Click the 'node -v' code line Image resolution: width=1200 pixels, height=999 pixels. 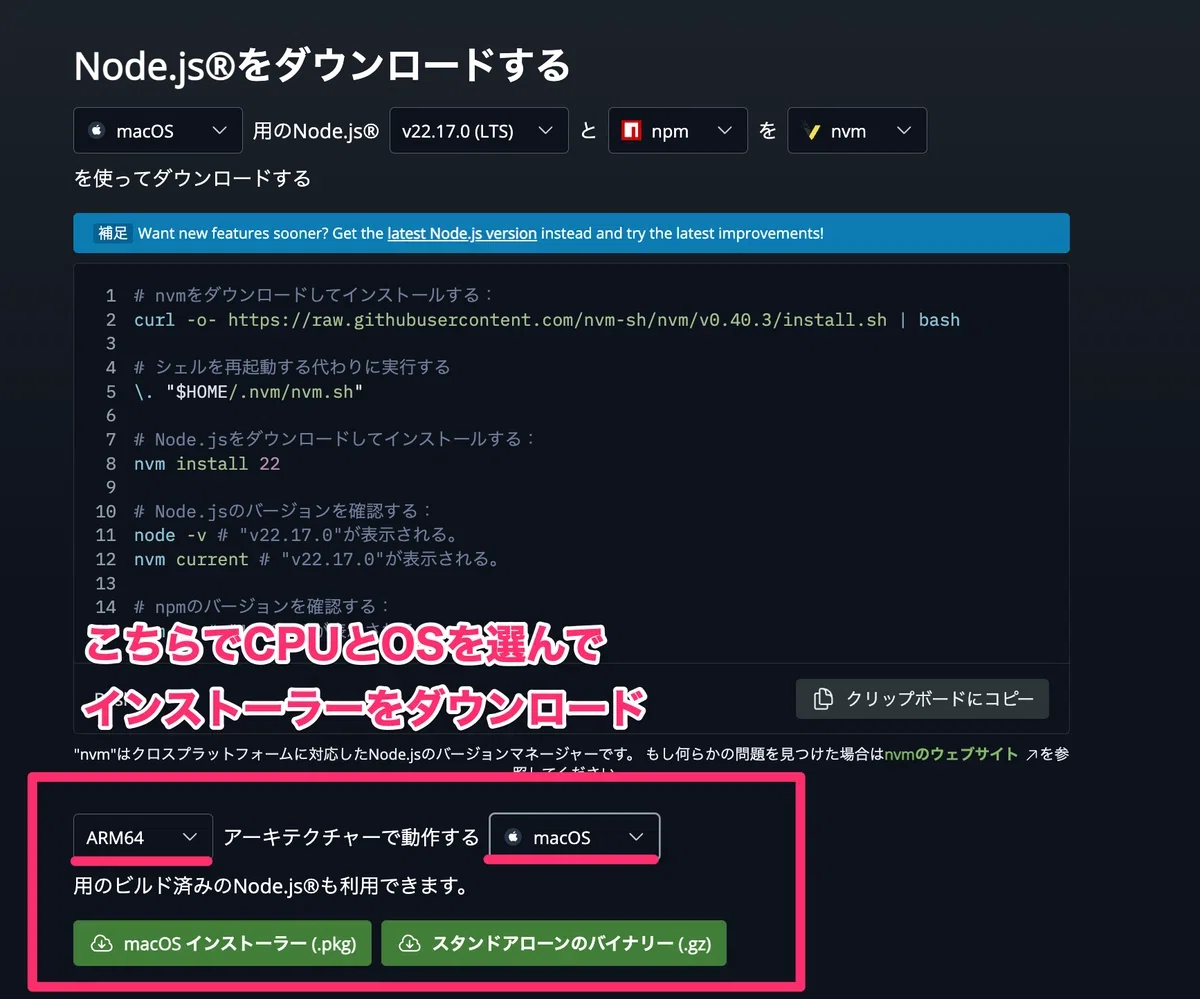(296, 535)
